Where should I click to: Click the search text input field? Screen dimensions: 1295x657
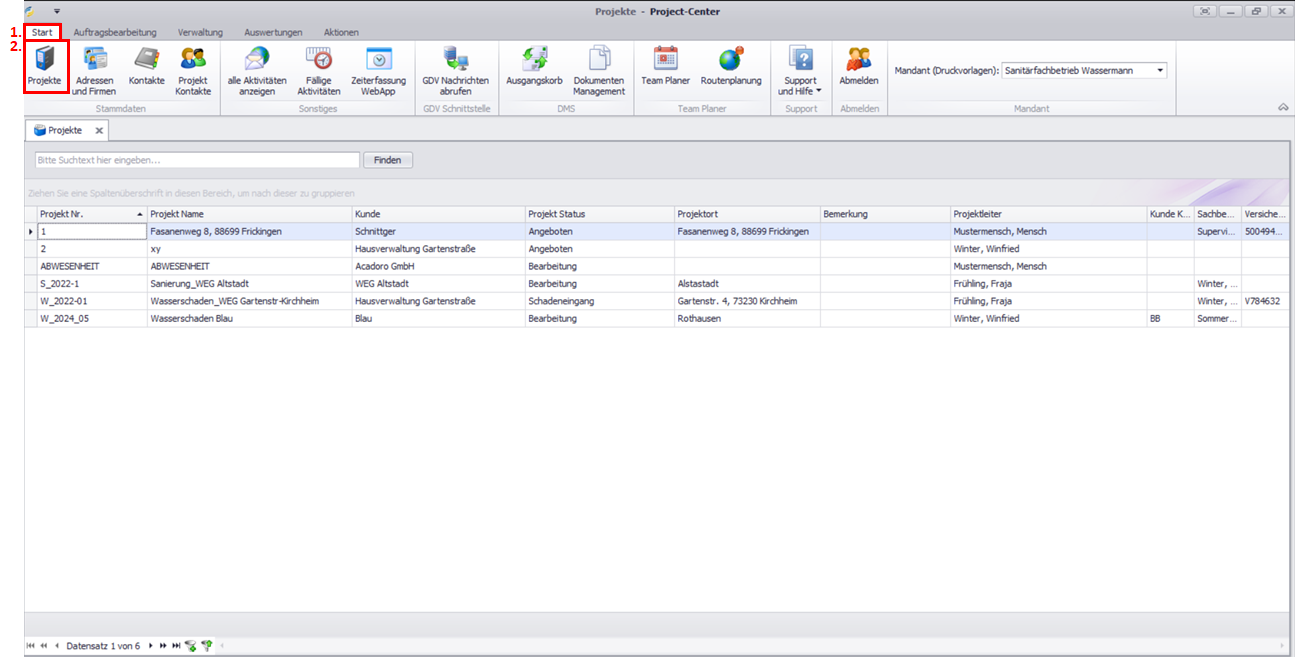pyautogui.click(x=196, y=160)
